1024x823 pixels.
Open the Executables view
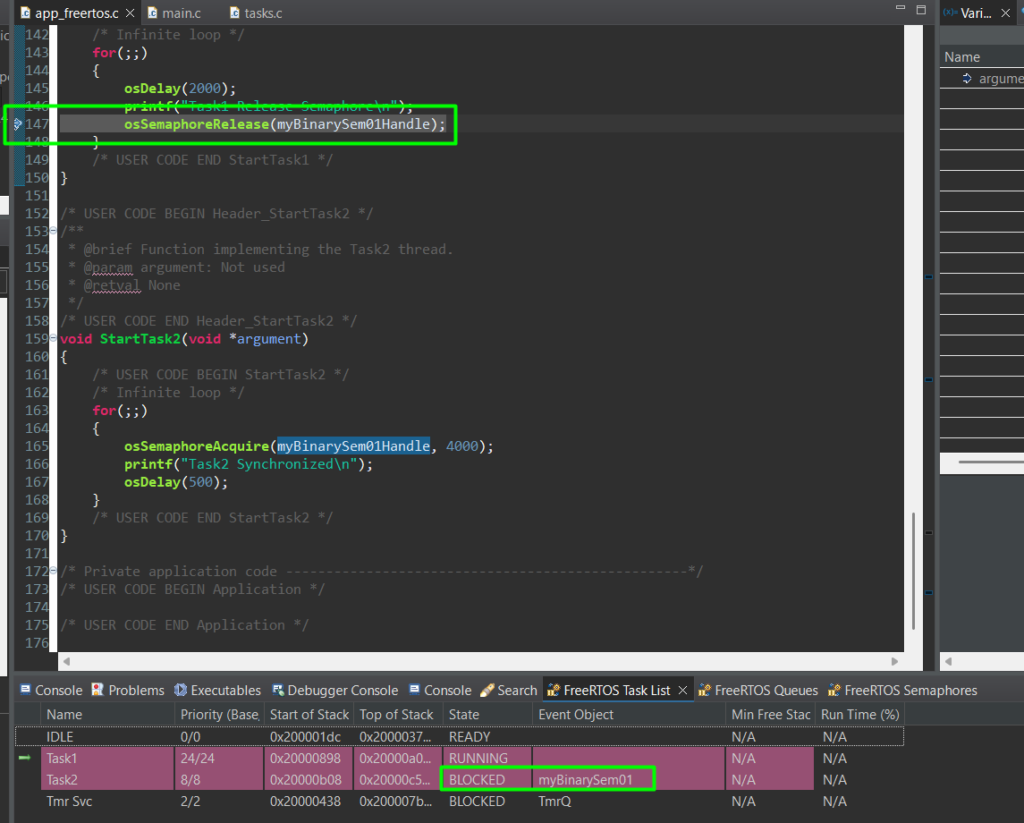(225, 690)
